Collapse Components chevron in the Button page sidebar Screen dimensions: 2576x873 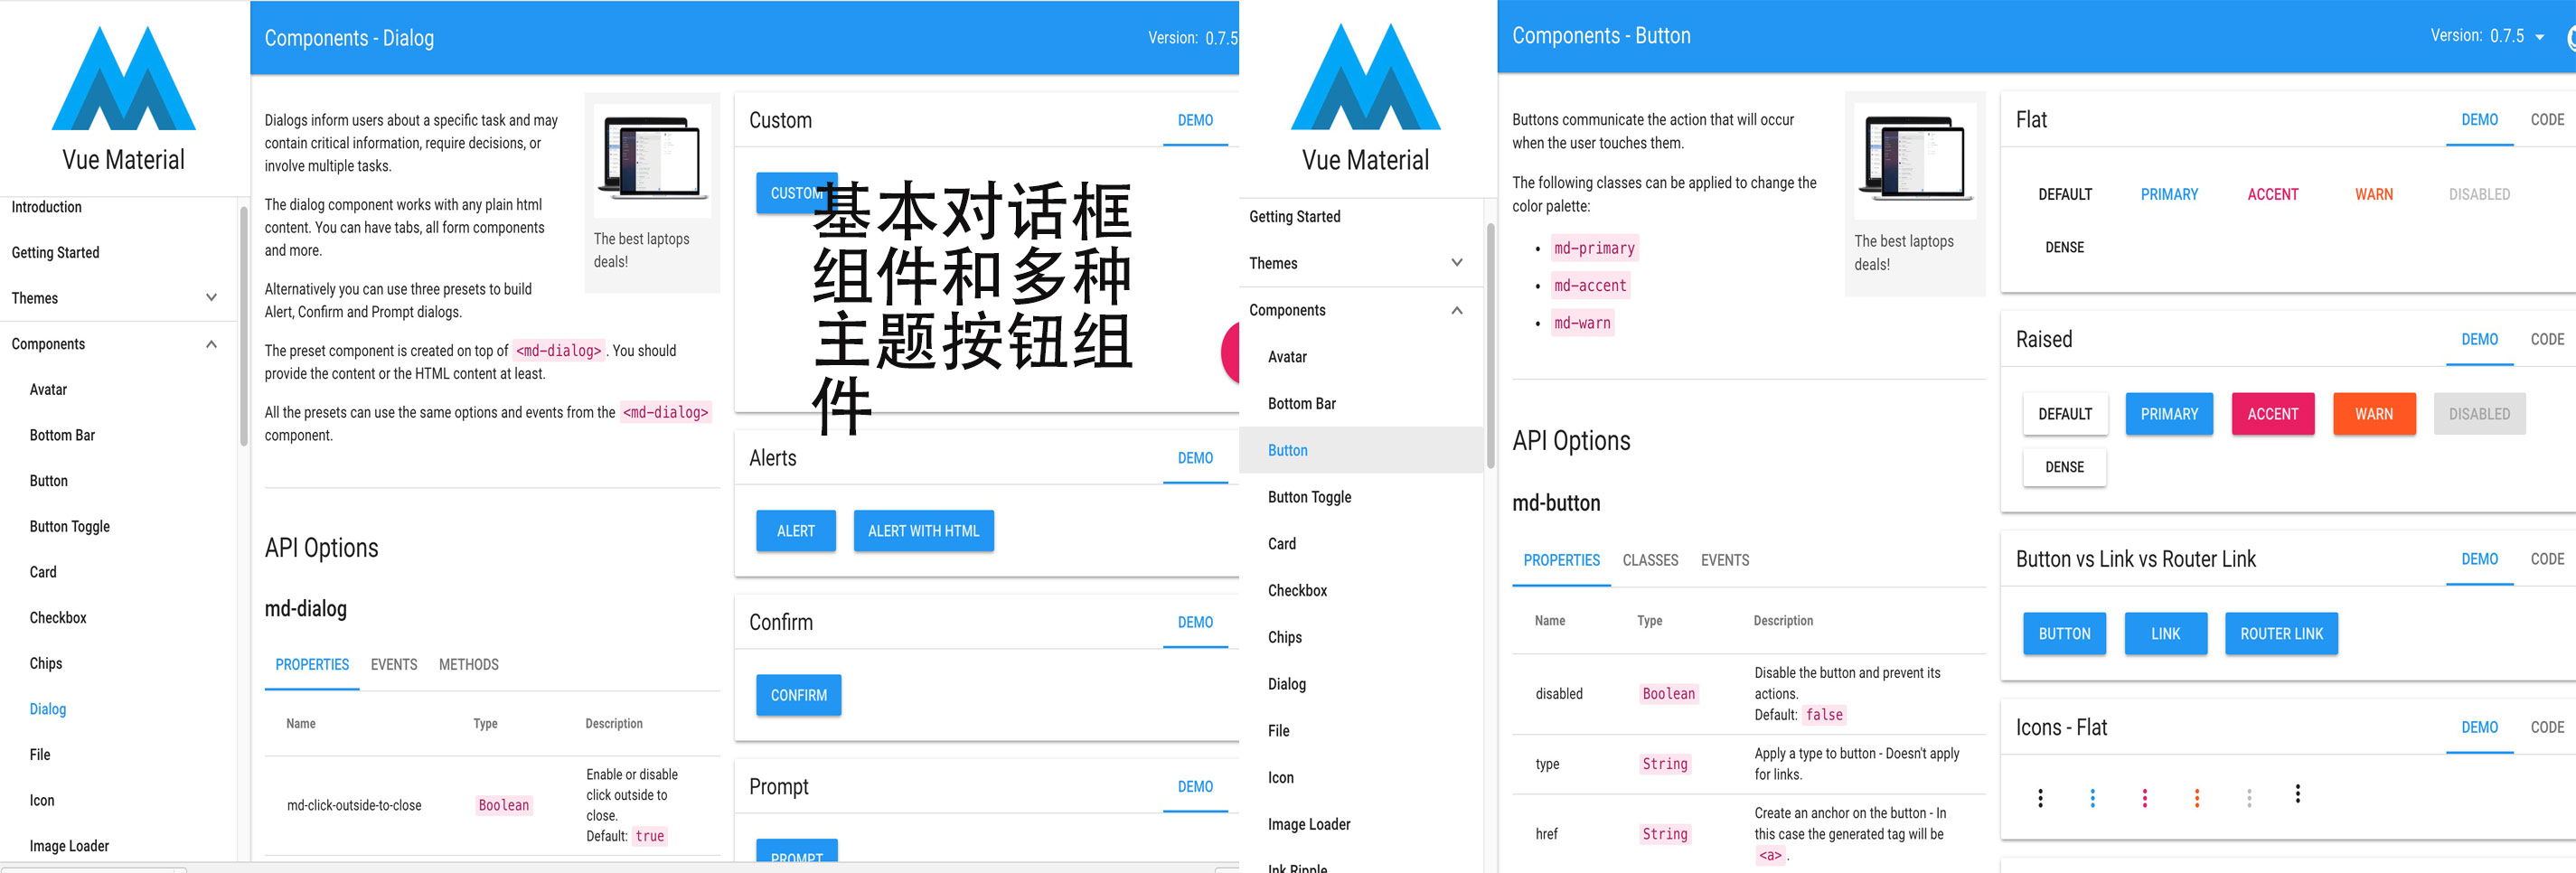coord(1456,310)
